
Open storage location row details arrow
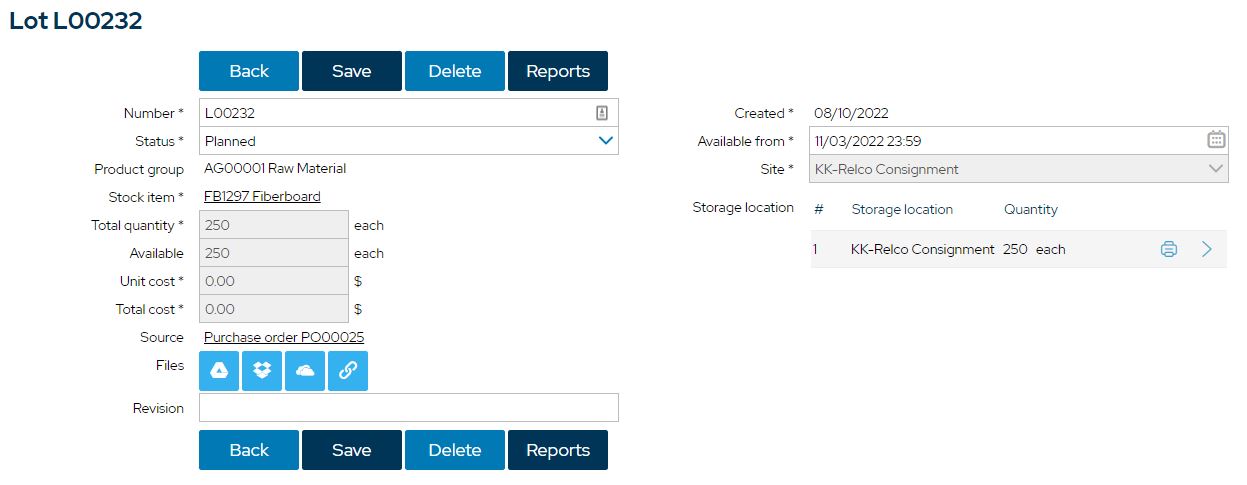(1206, 249)
